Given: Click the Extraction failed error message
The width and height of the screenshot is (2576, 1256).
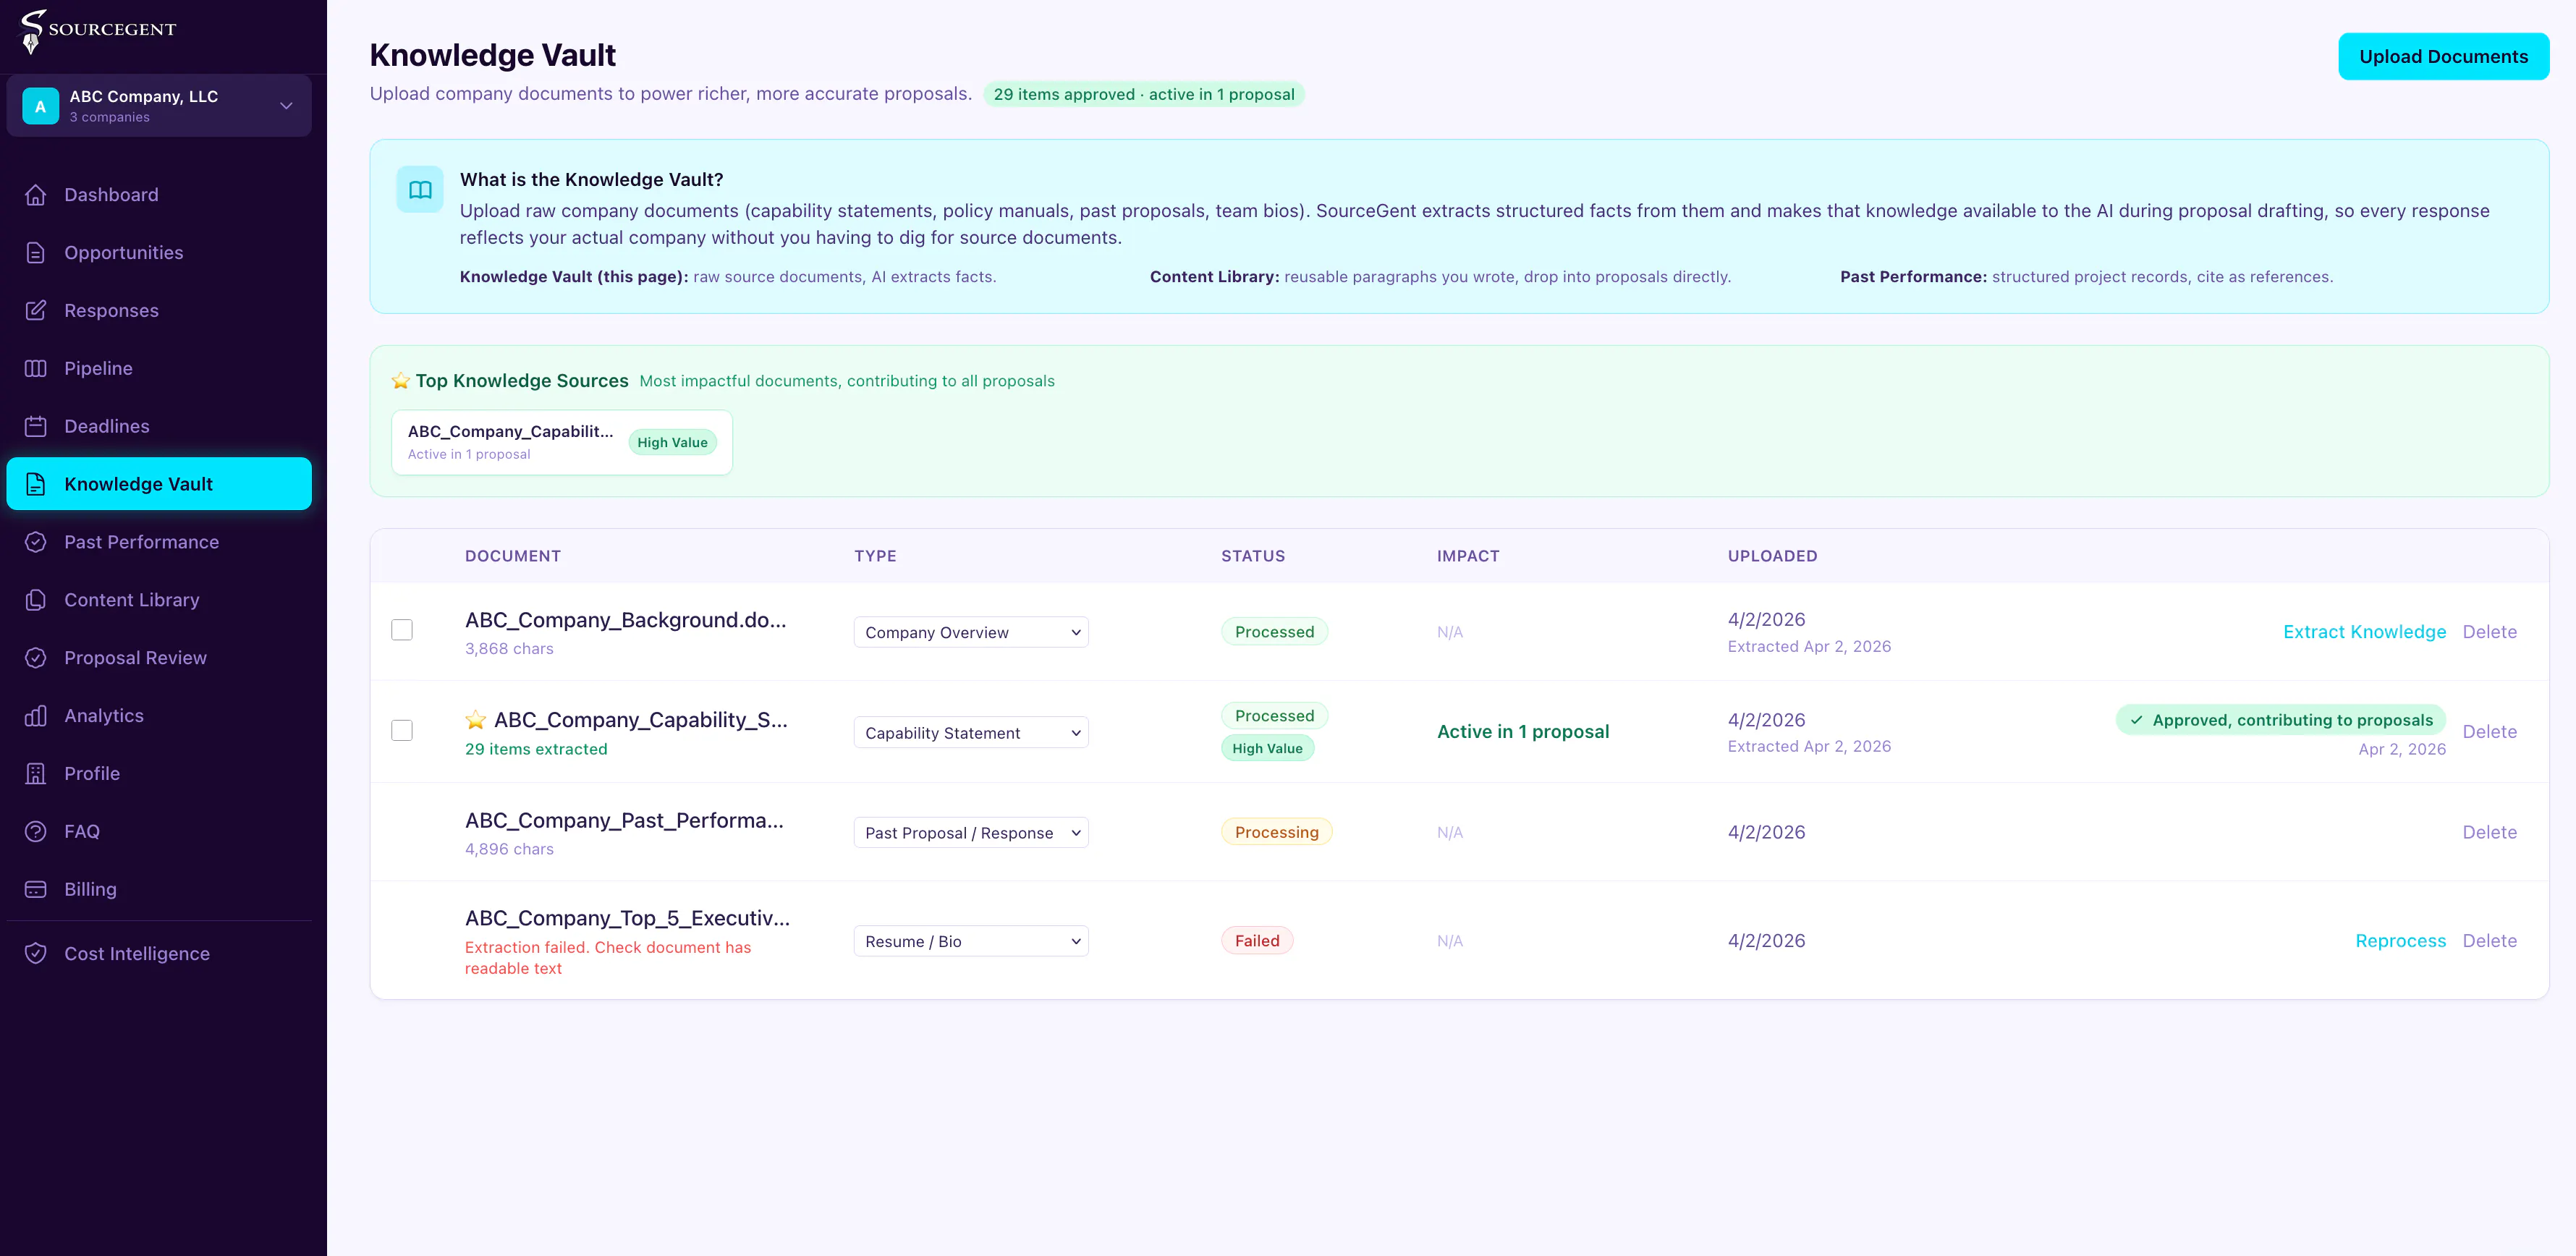Looking at the screenshot, I should [x=608, y=958].
